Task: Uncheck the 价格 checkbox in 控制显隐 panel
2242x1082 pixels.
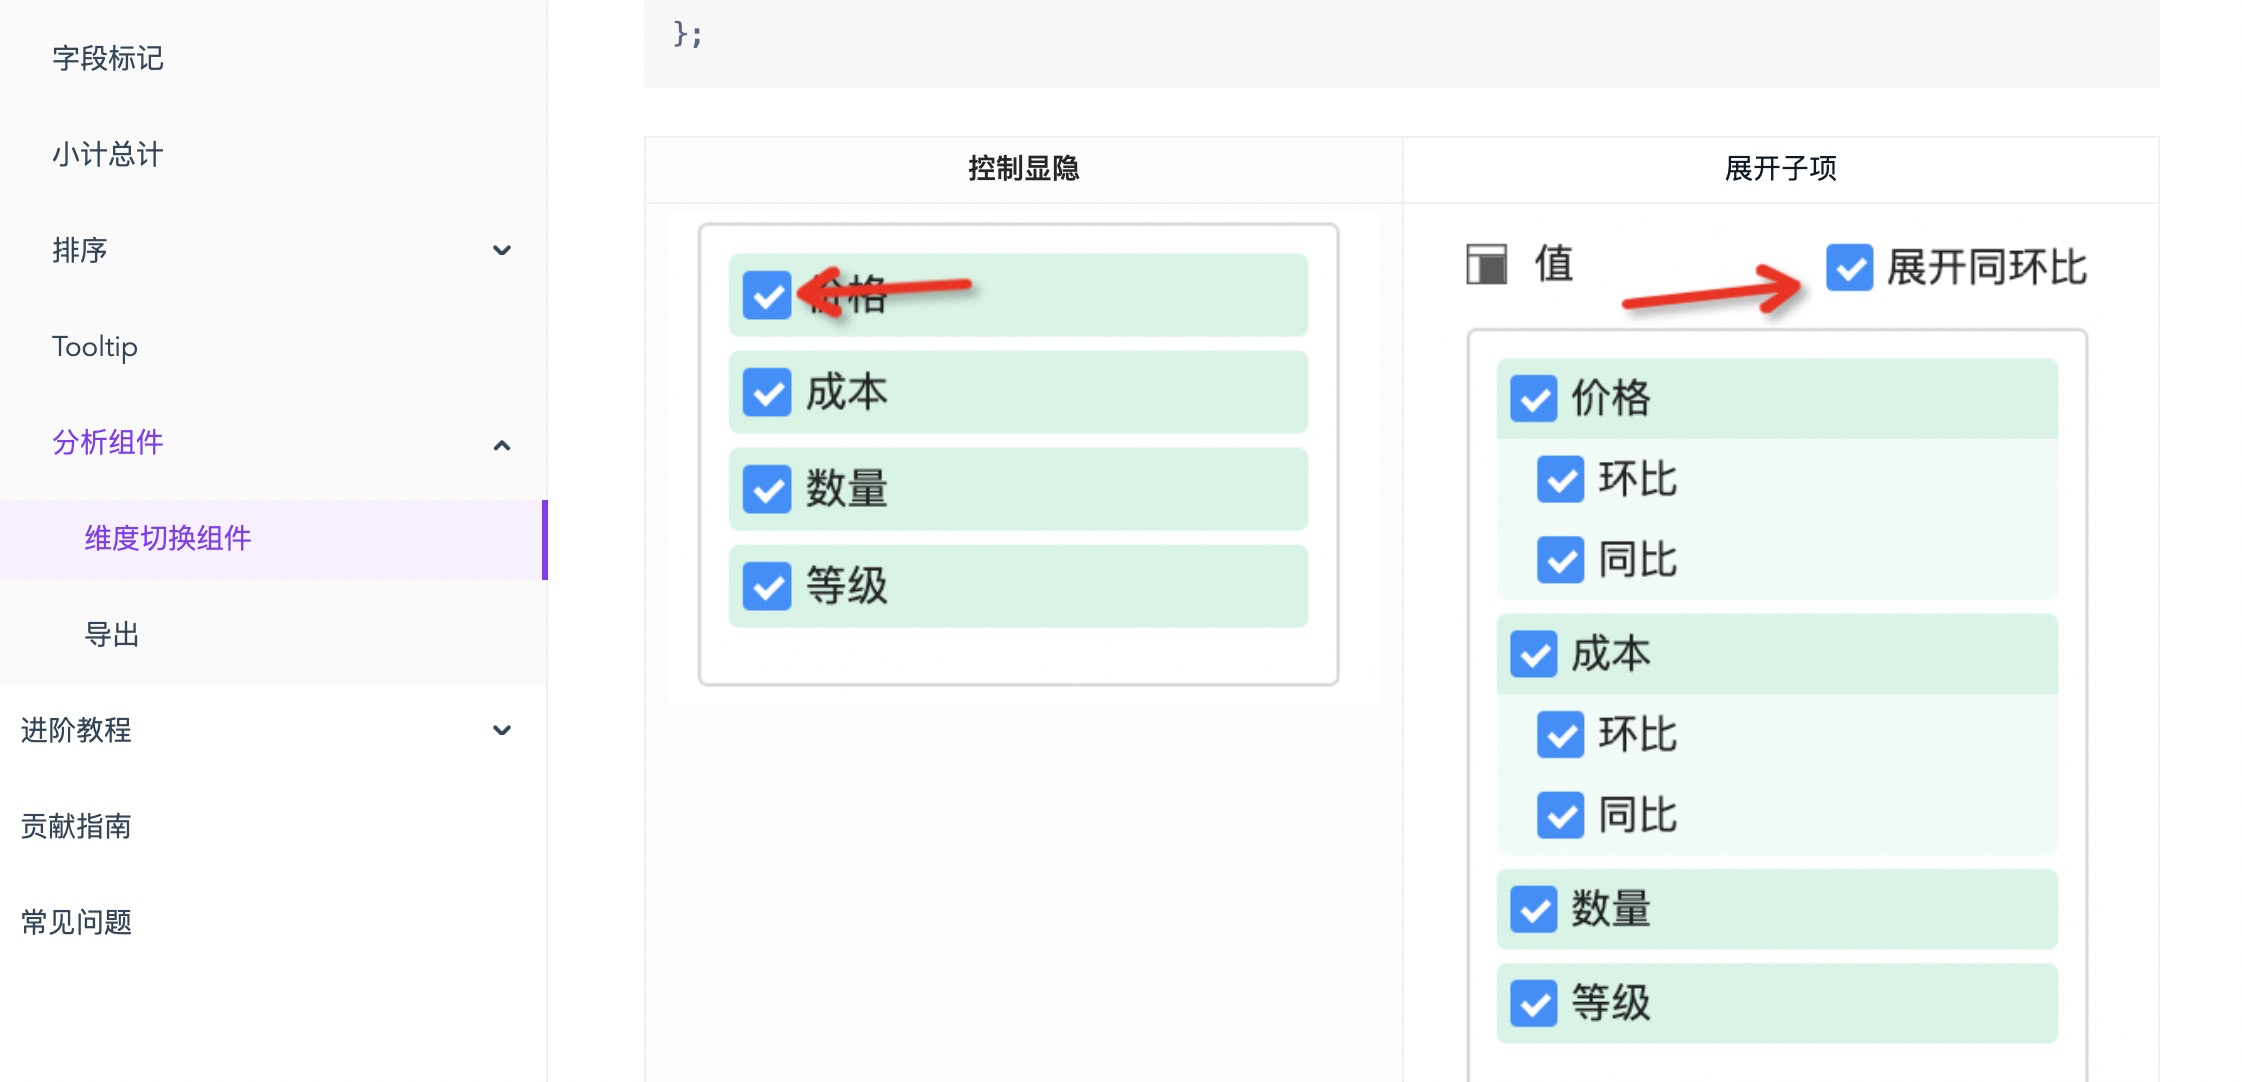Action: point(766,295)
